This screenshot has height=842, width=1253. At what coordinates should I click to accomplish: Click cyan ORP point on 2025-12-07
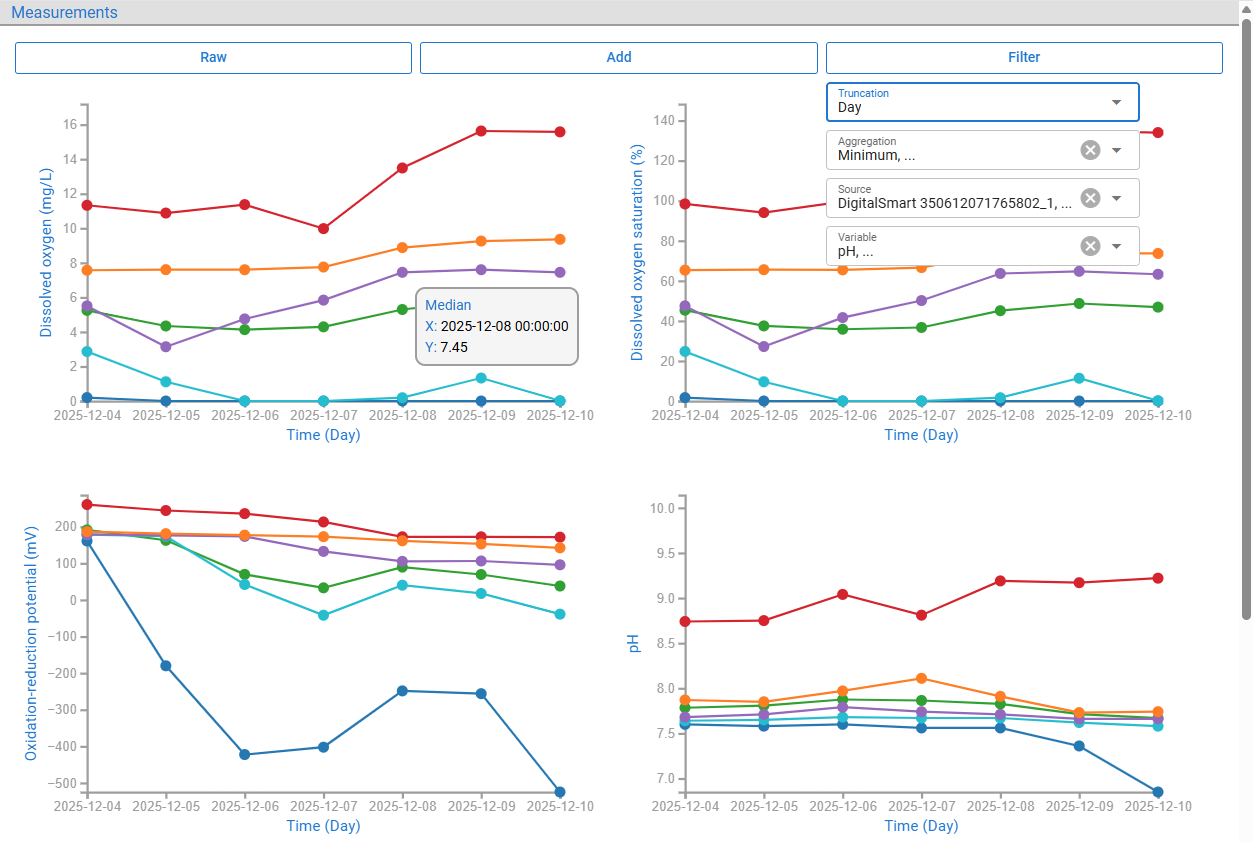pyautogui.click(x=323, y=615)
